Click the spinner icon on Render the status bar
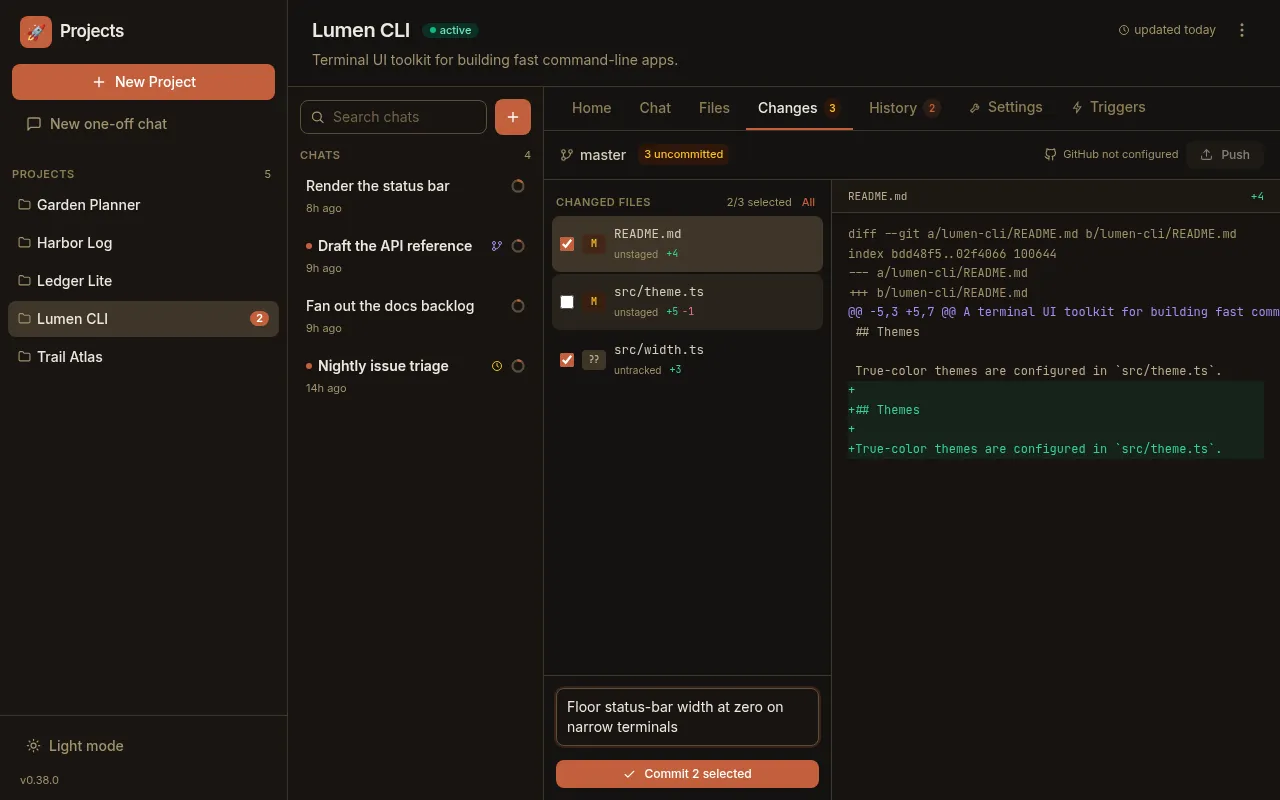Viewport: 1280px width, 800px height. pyautogui.click(x=518, y=186)
